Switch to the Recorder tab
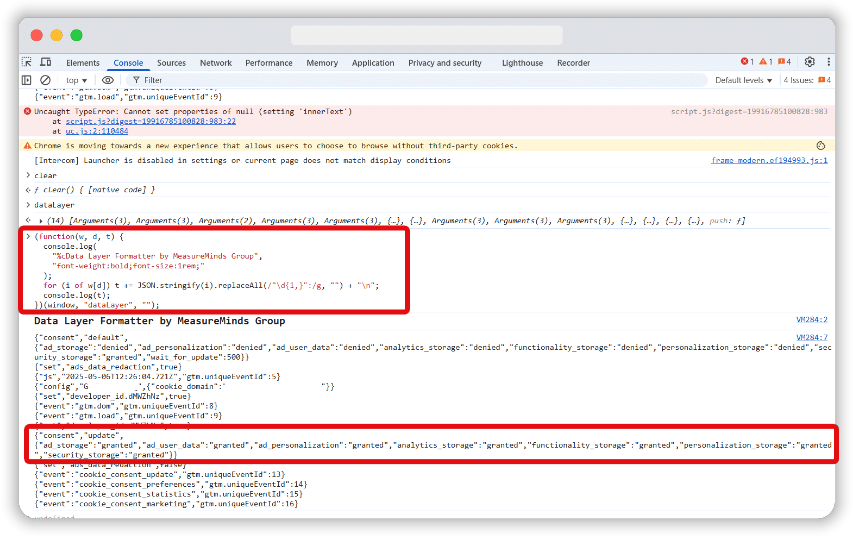The height and width of the screenshot is (536, 853). click(x=573, y=63)
